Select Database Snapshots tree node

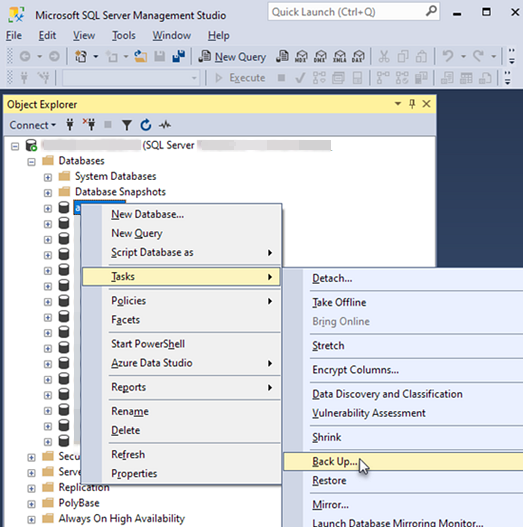(x=120, y=192)
